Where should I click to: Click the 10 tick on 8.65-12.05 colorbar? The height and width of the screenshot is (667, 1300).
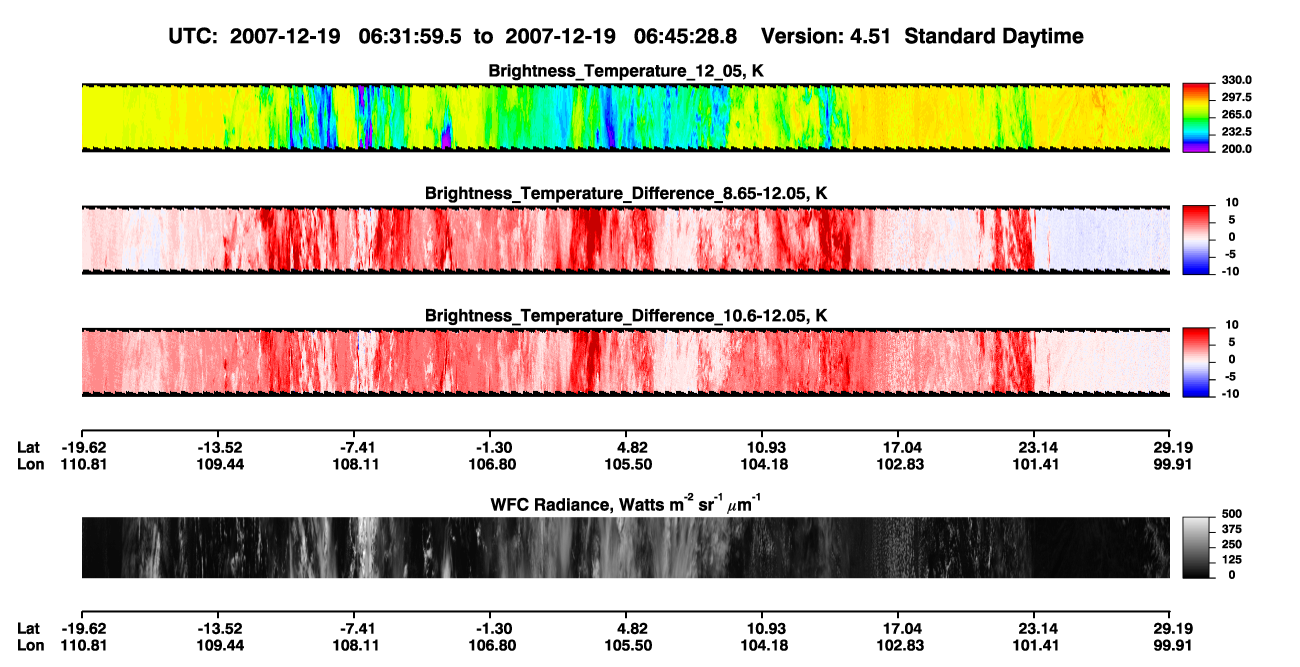point(1232,202)
